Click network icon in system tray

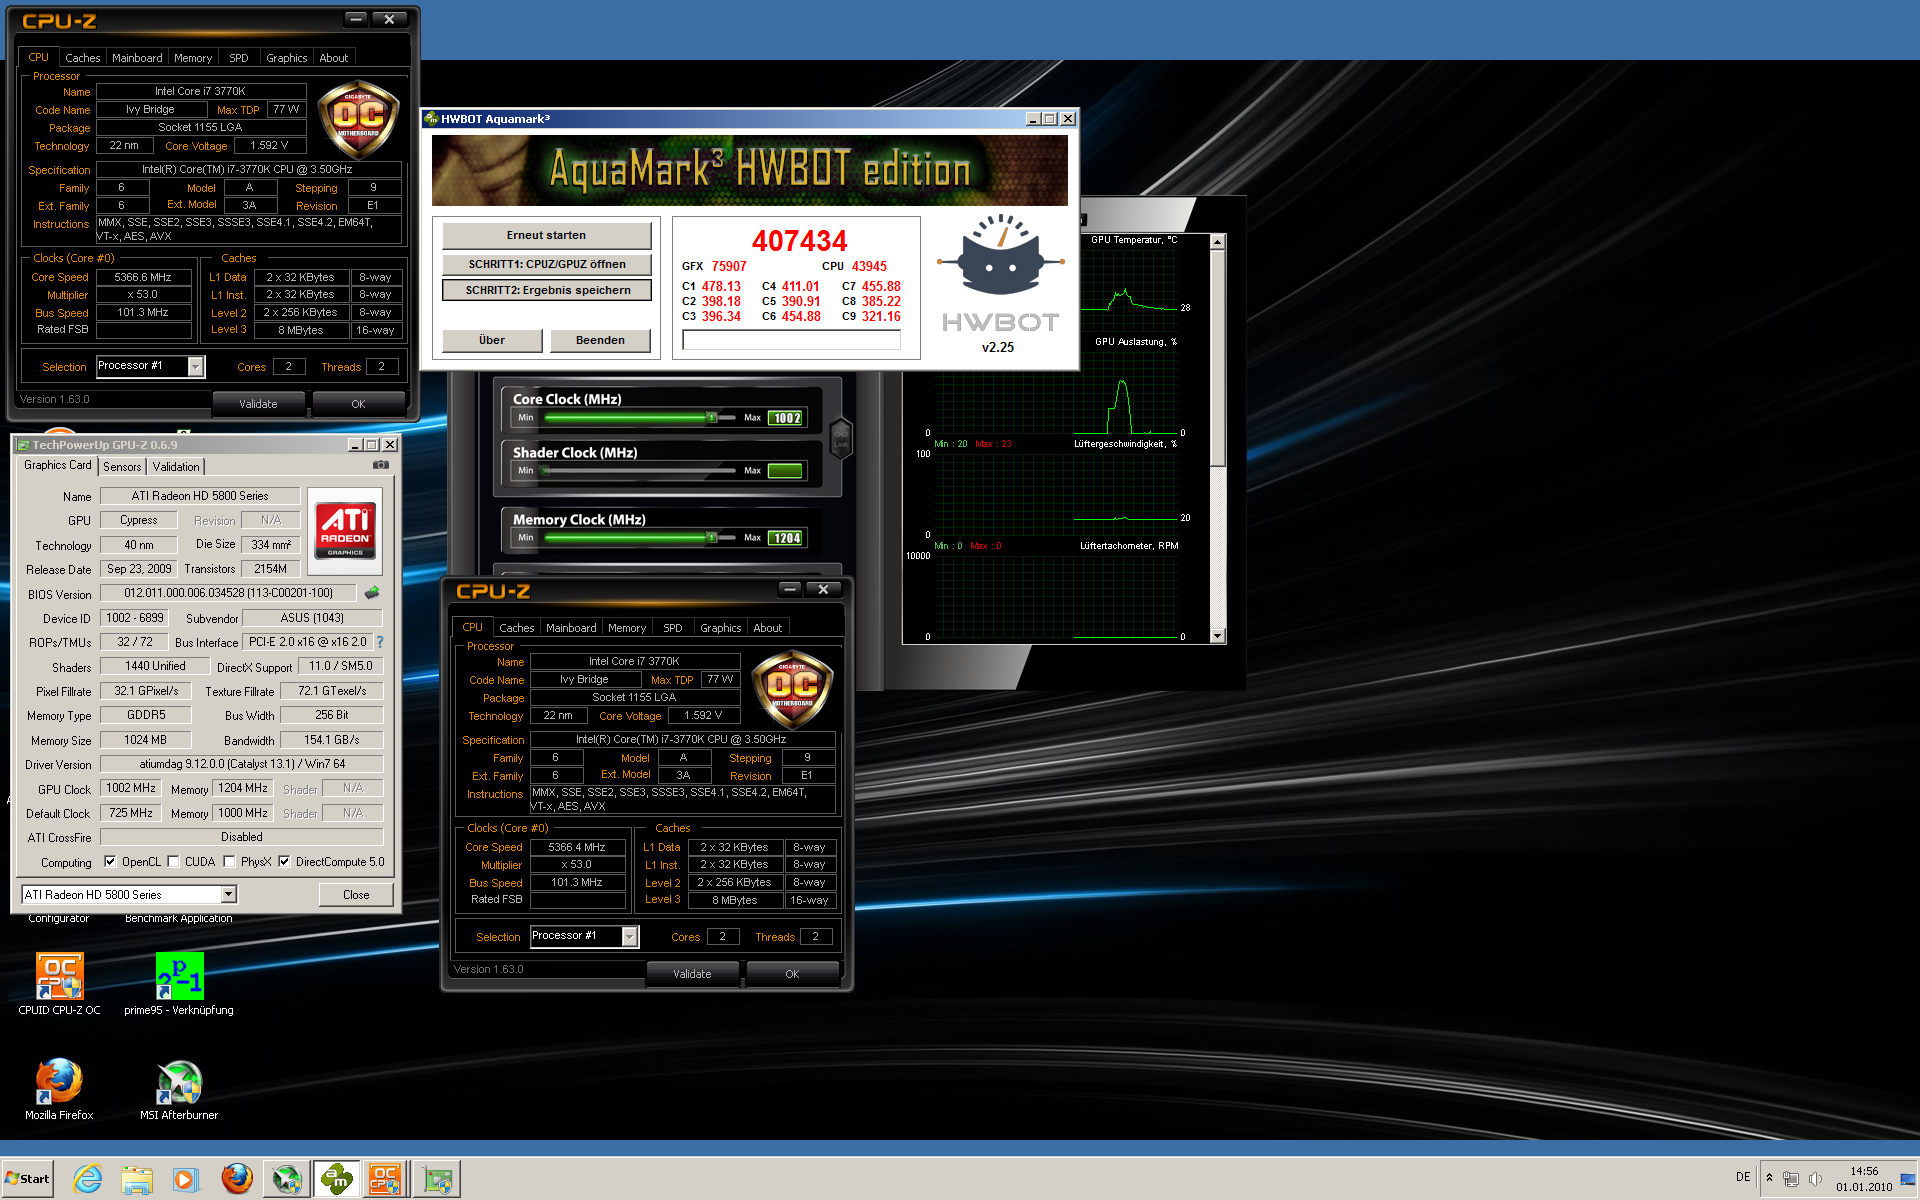click(x=1790, y=1178)
